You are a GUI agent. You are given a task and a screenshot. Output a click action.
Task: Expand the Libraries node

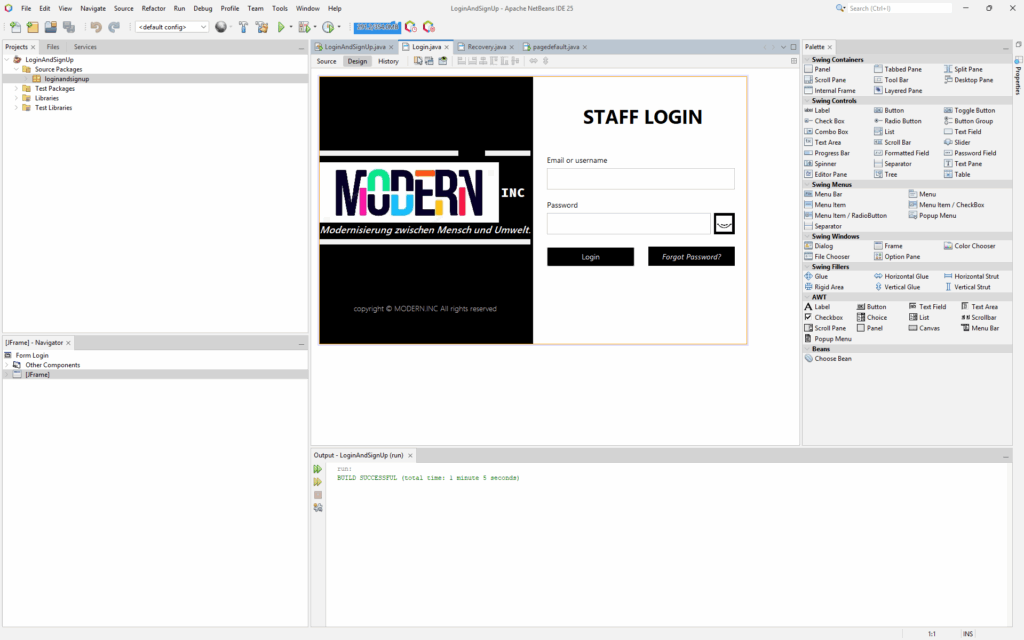click(16, 98)
